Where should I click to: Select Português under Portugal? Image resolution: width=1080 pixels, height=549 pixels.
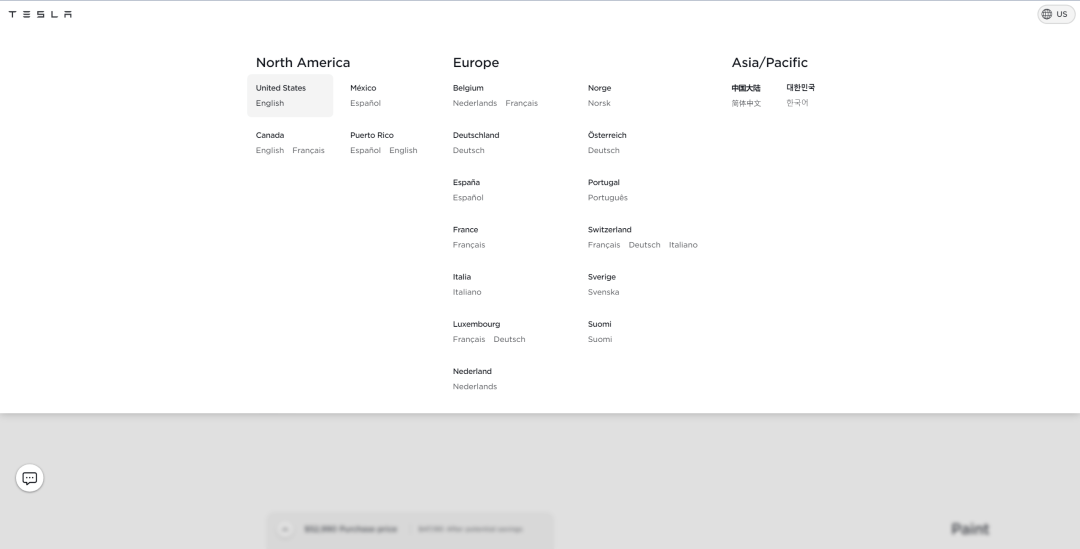click(608, 198)
